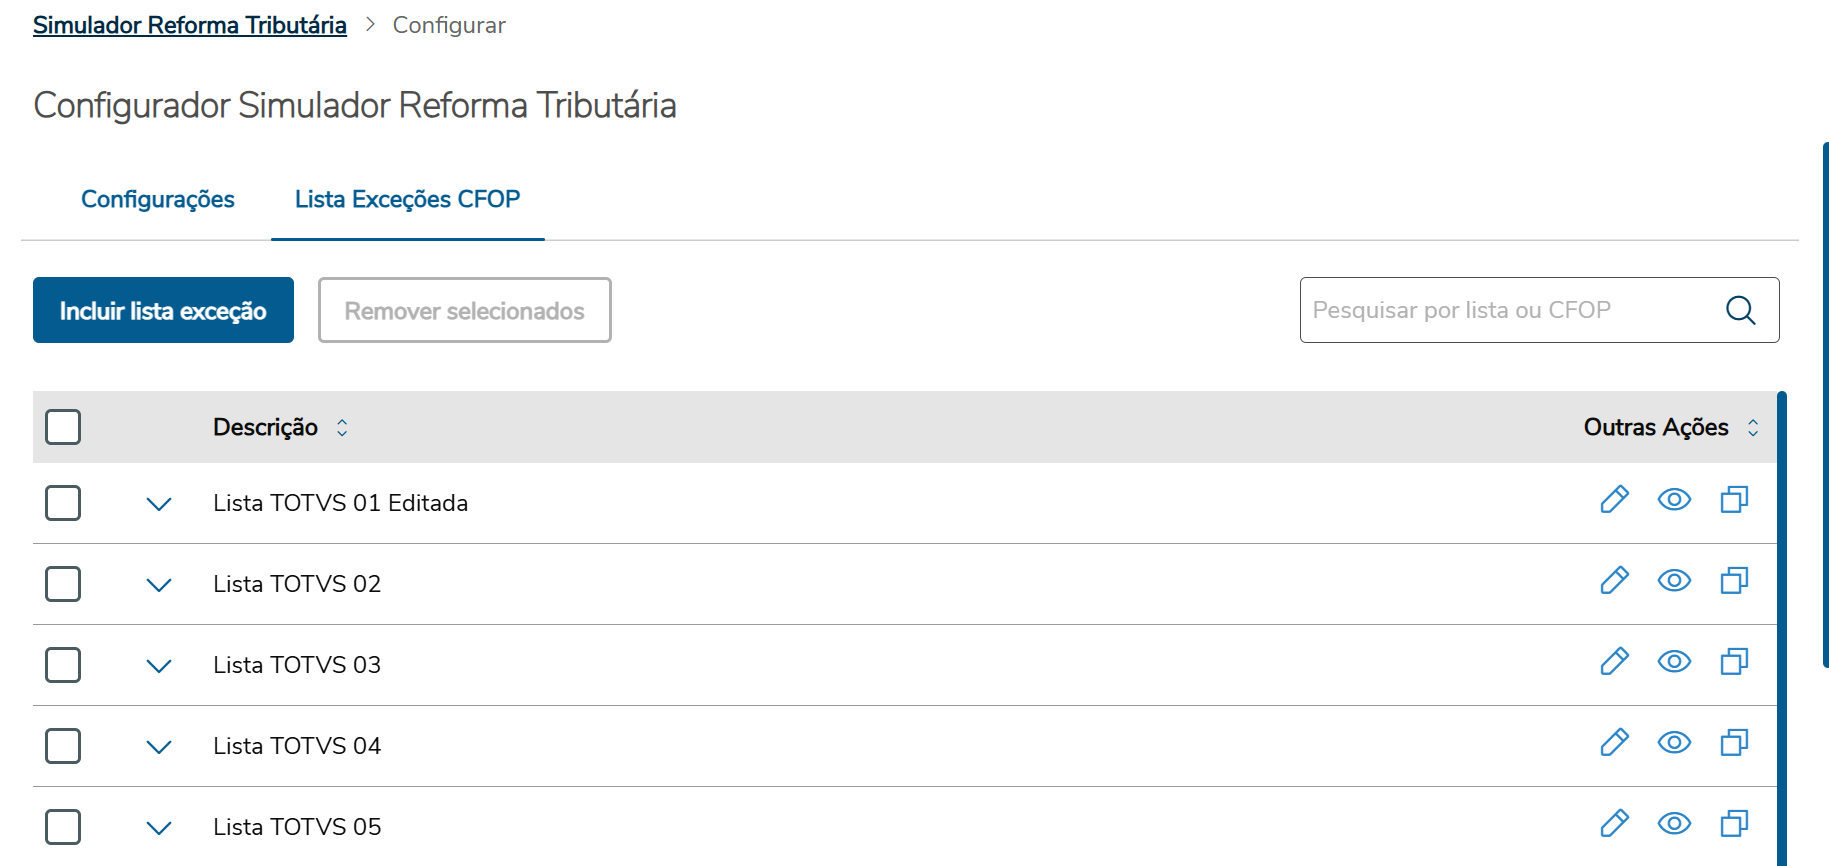Click the copy icon for Lista TOTVS 05
The width and height of the screenshot is (1829, 866).
[1734, 823]
